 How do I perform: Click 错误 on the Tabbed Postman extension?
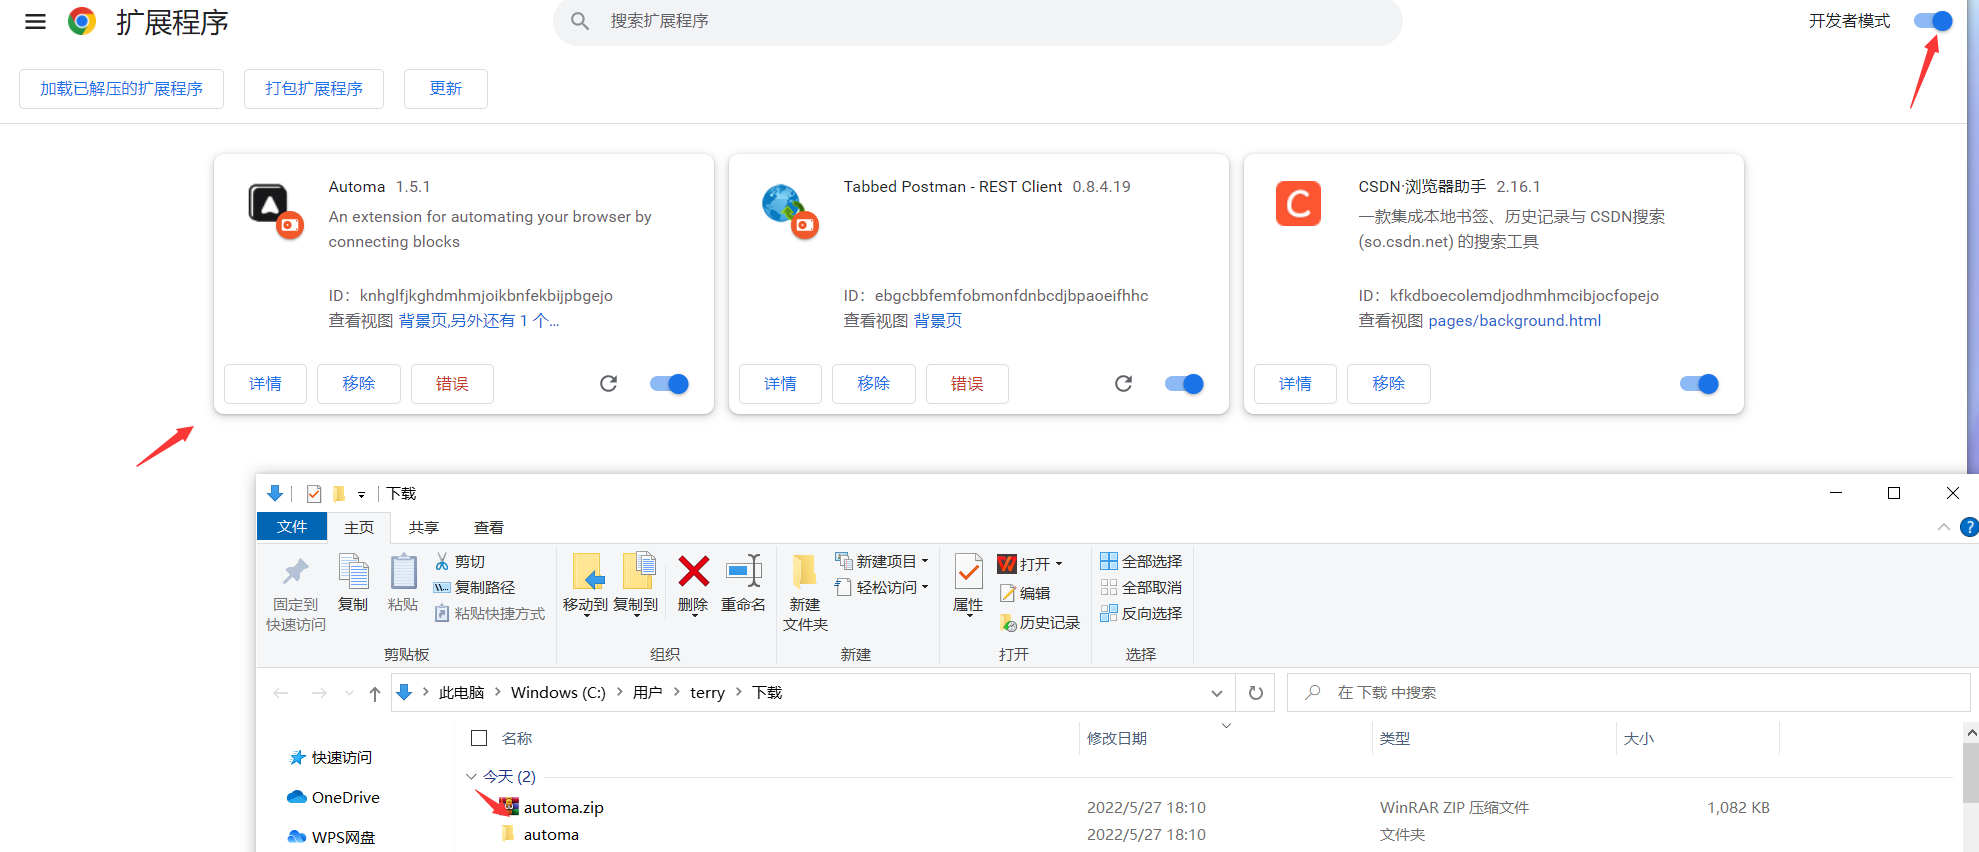tap(967, 384)
